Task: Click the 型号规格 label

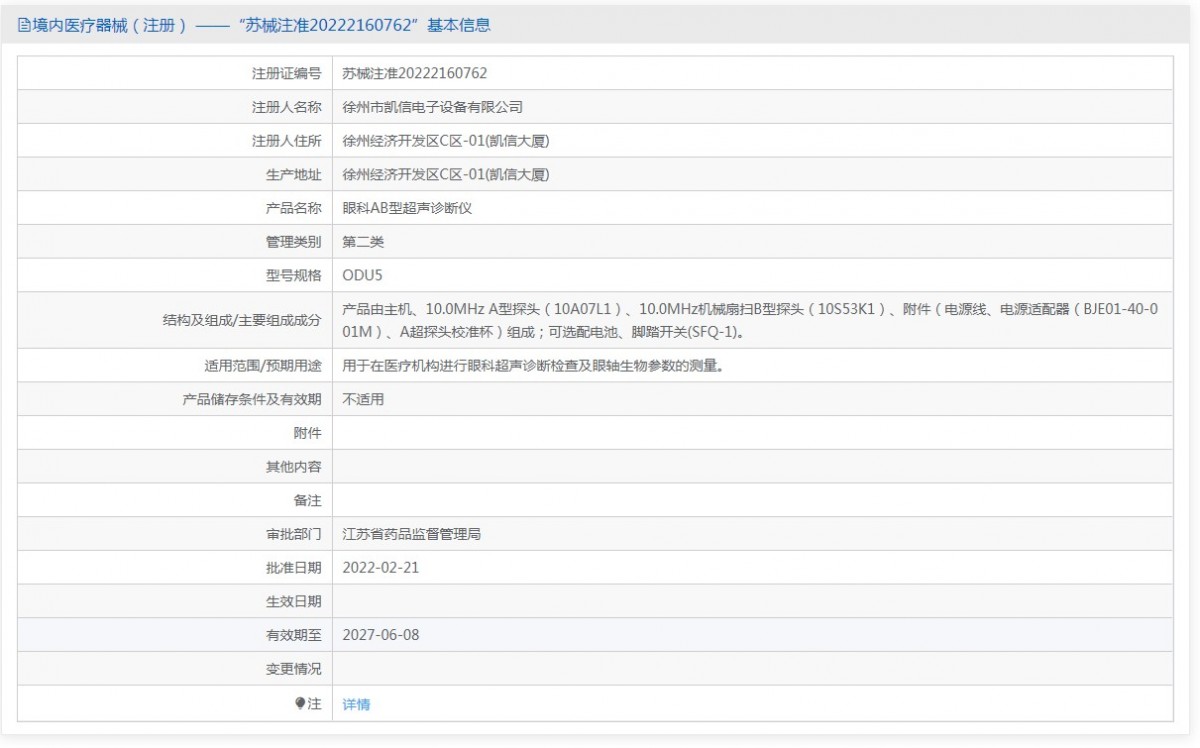Action: (294, 275)
